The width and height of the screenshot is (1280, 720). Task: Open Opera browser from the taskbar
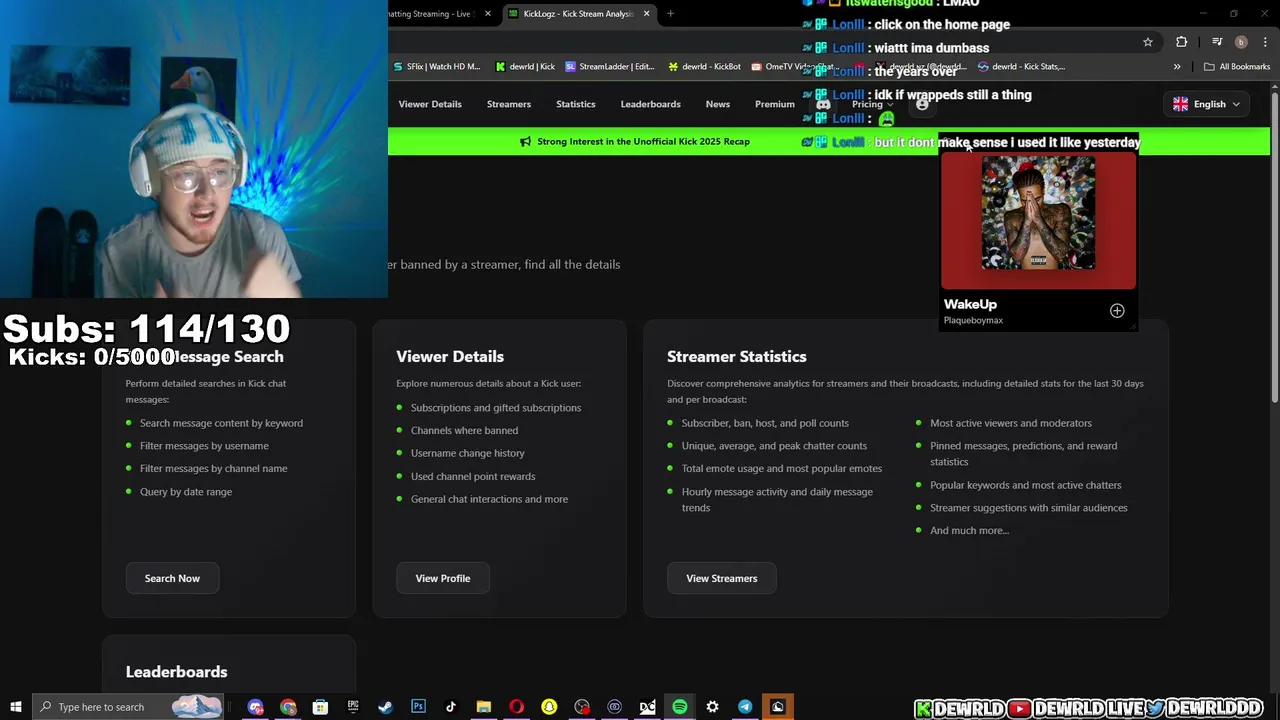pyautogui.click(x=516, y=707)
